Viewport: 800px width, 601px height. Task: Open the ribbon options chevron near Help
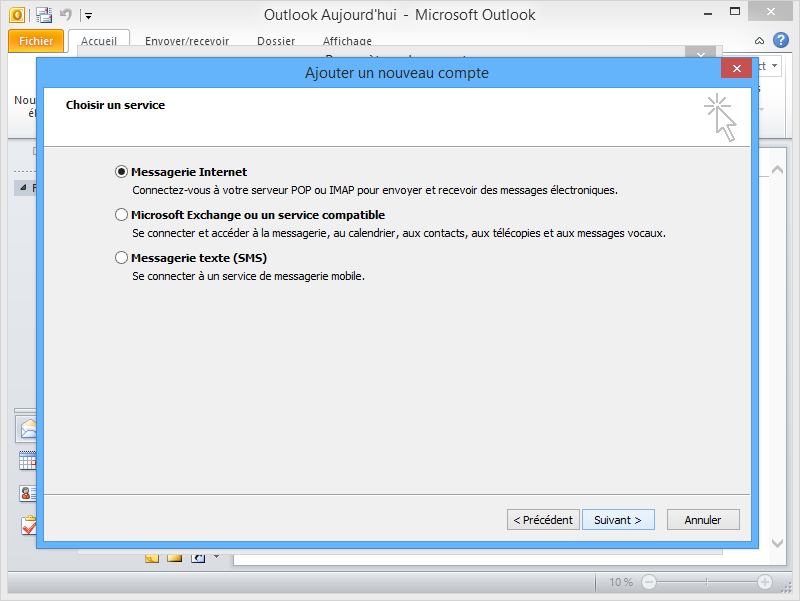pos(759,41)
